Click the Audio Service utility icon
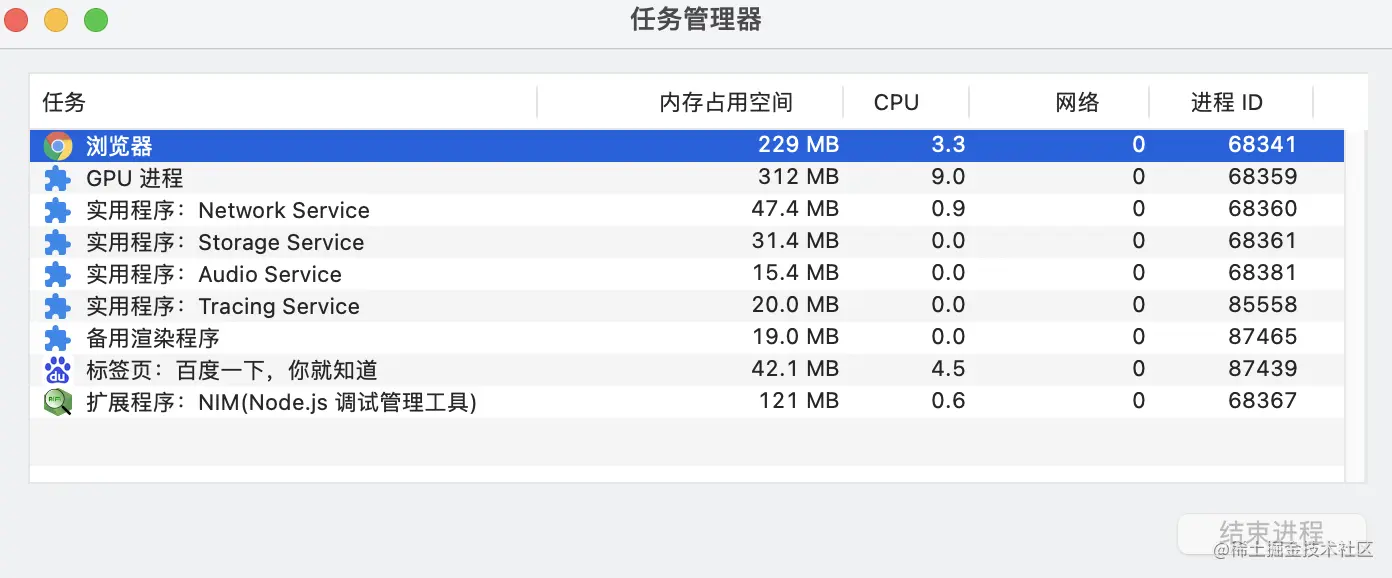The image size is (1392, 578). point(57,273)
